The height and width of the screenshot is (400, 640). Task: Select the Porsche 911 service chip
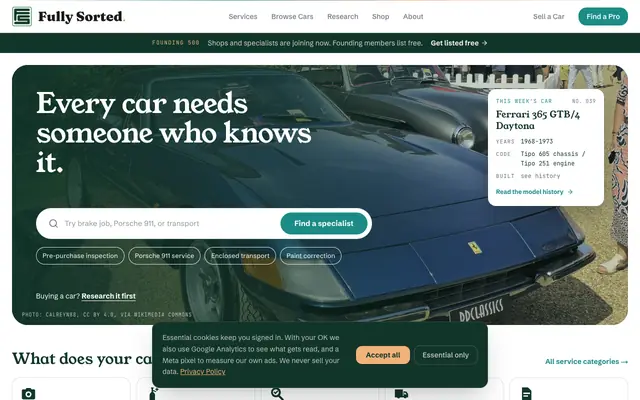[x=164, y=256]
